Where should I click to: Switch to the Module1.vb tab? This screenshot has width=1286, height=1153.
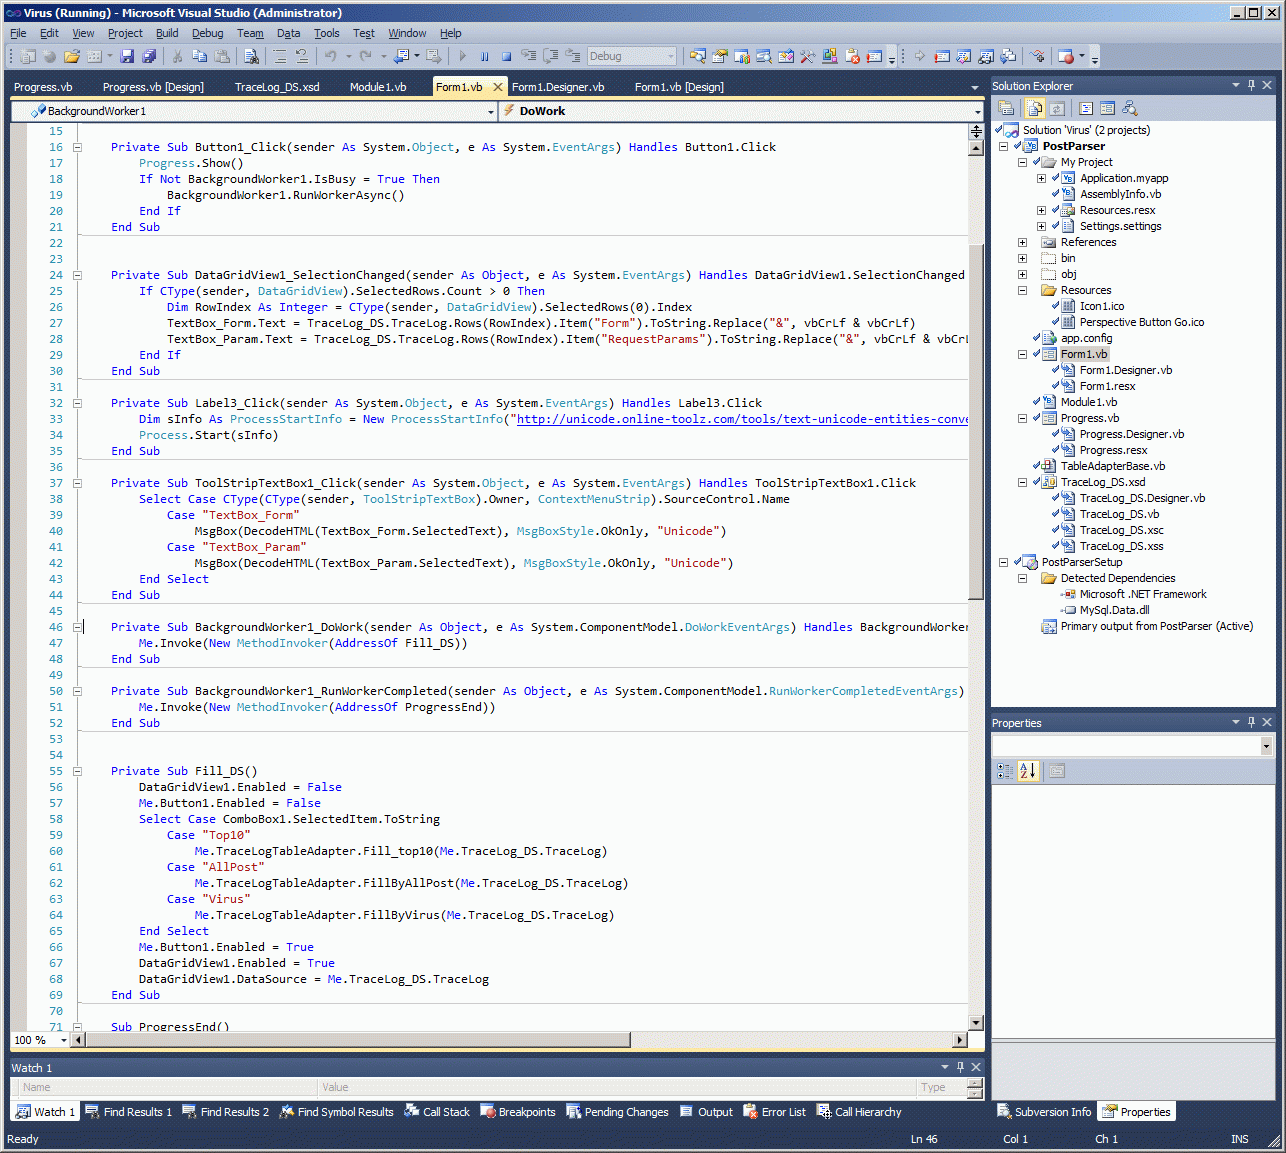tap(377, 87)
